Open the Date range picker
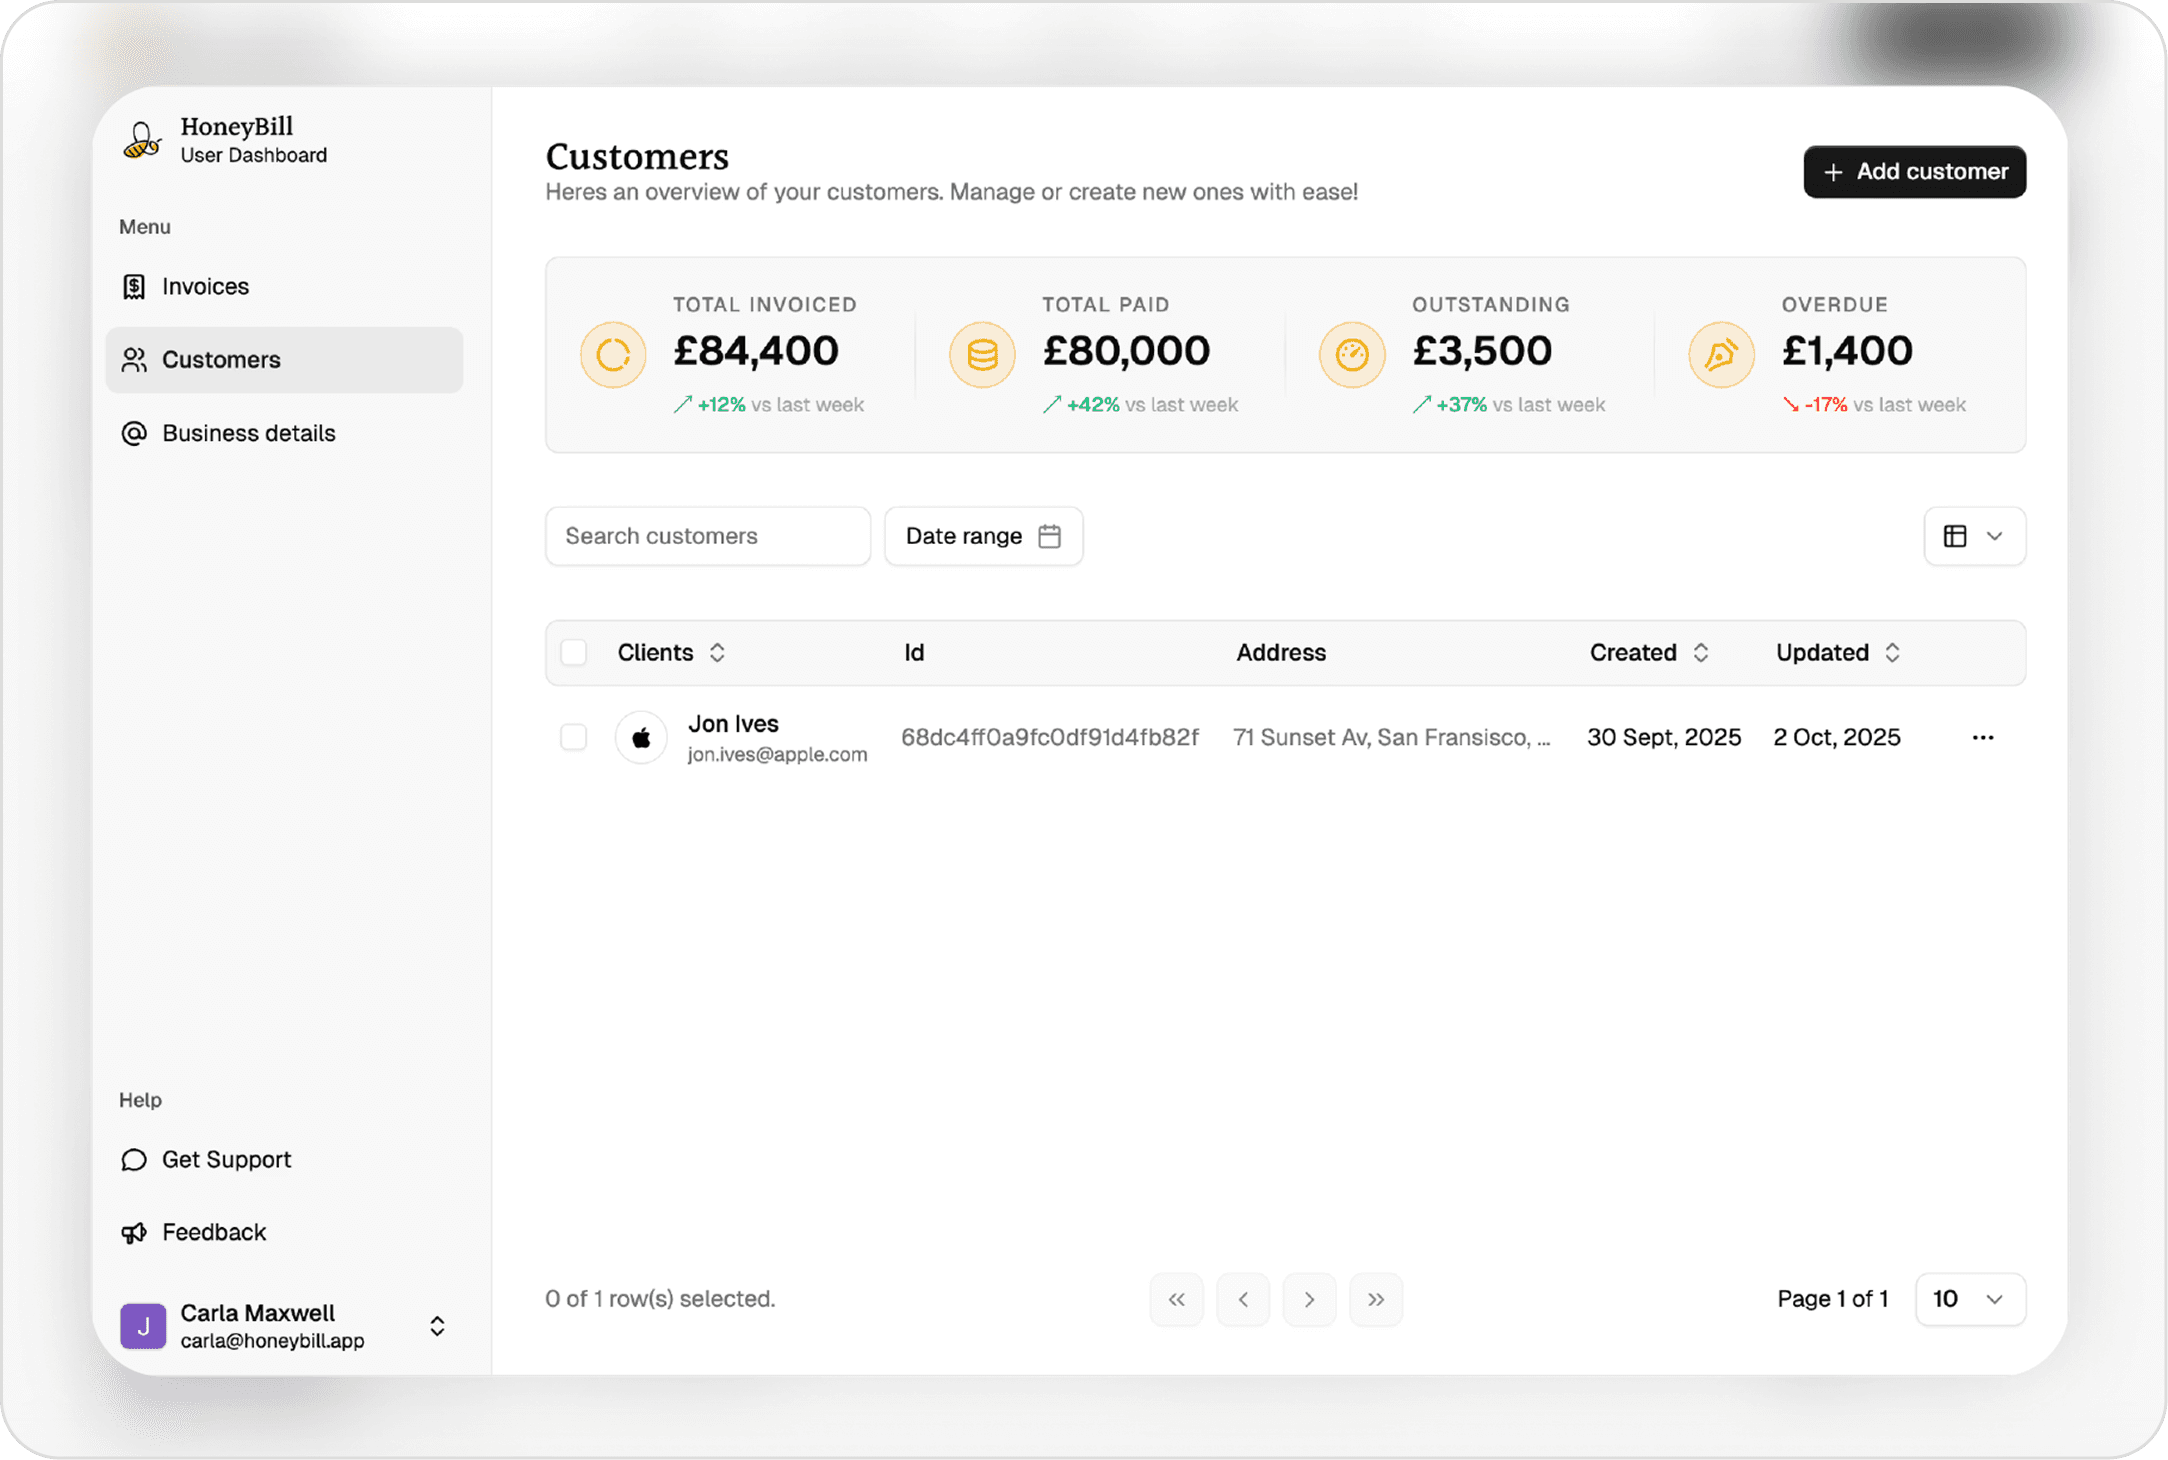 pyautogui.click(x=983, y=536)
